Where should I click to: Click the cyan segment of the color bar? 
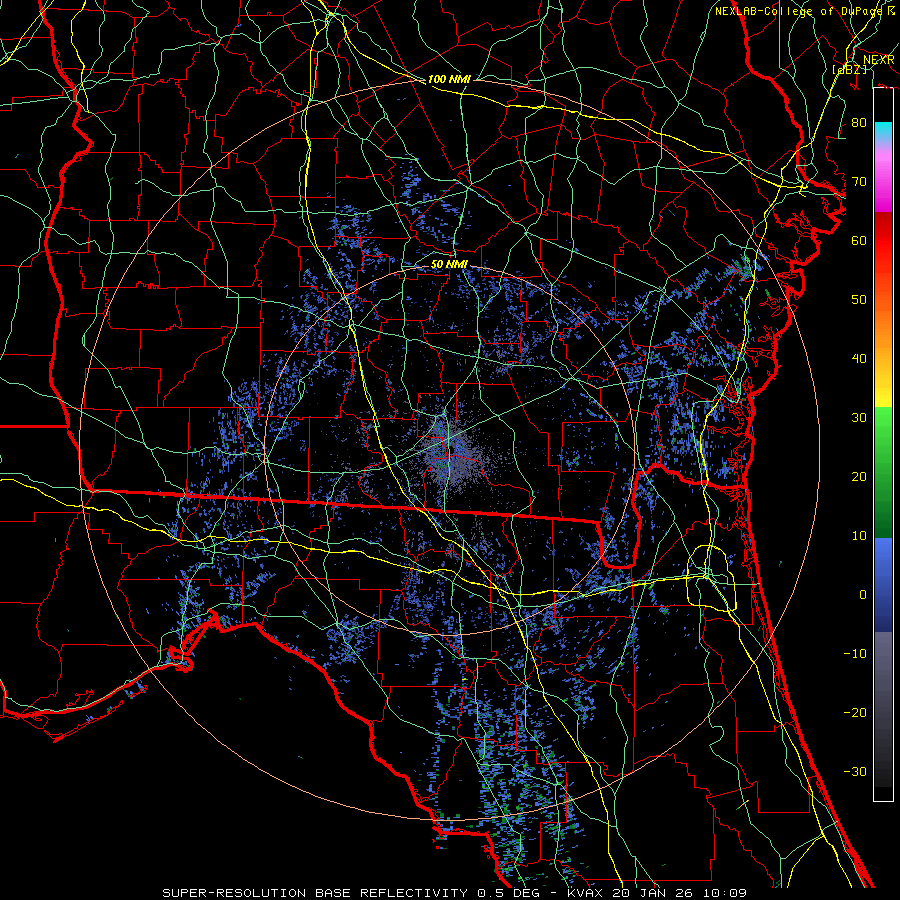coord(883,131)
